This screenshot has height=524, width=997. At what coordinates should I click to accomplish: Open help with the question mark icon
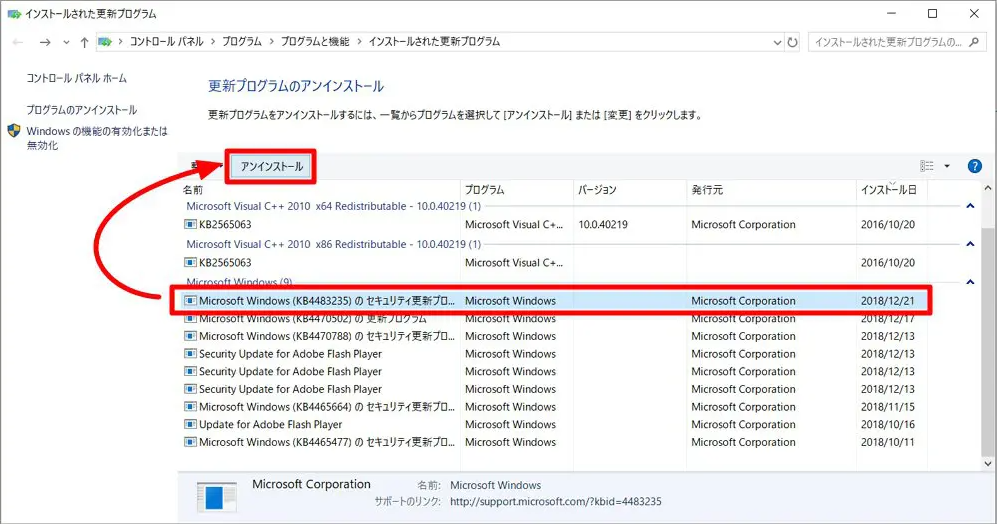[974, 166]
